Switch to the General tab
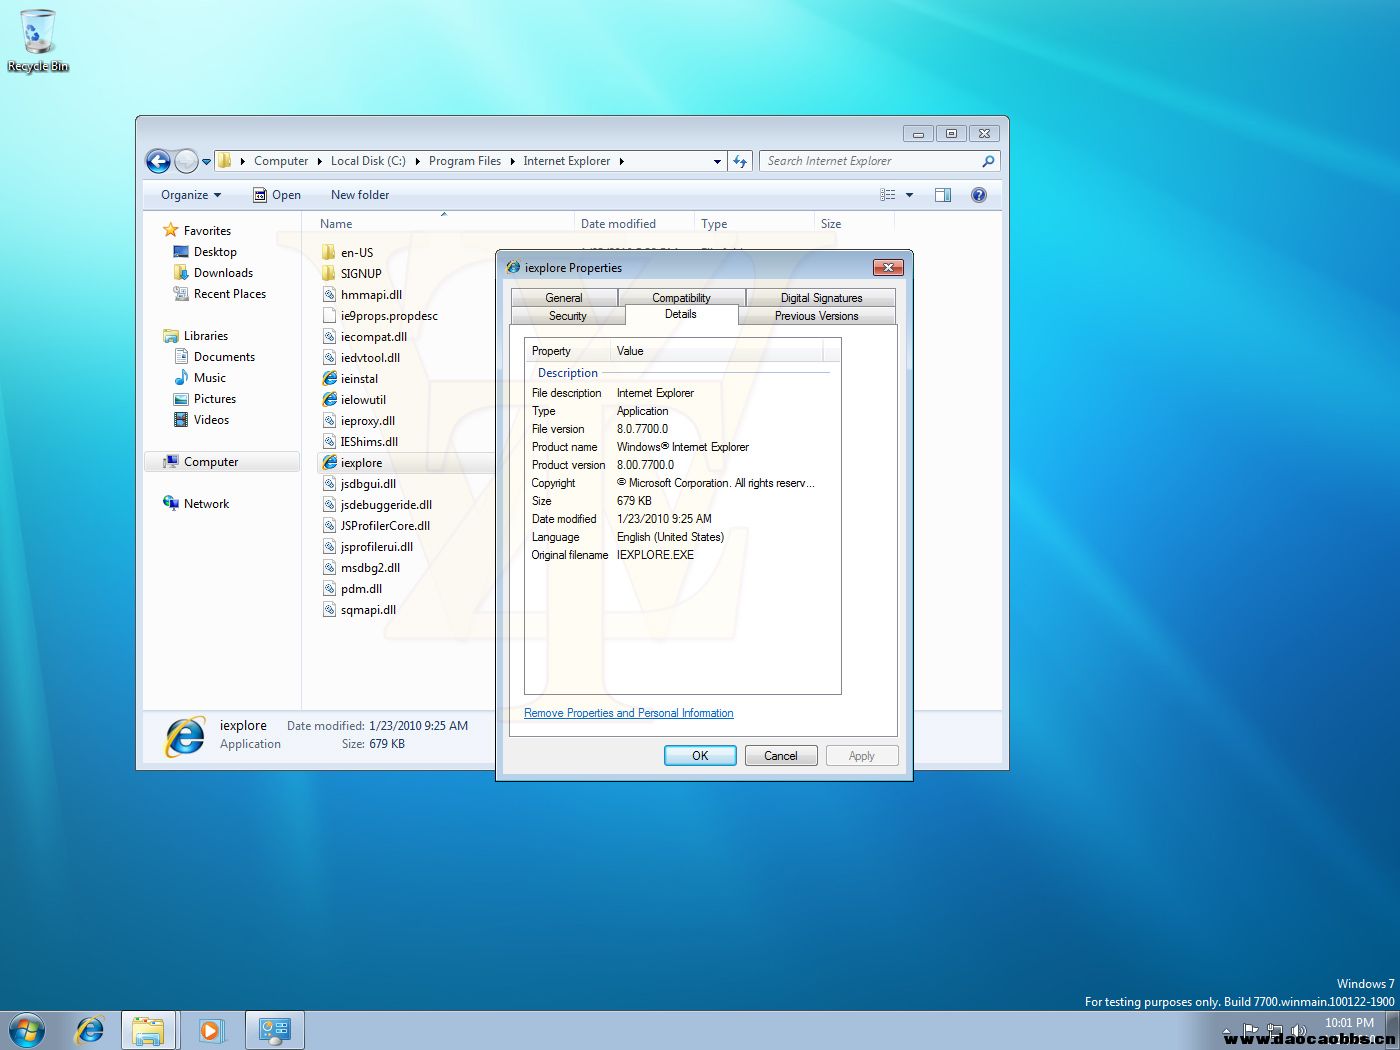Viewport: 1400px width, 1050px height. tap(563, 298)
